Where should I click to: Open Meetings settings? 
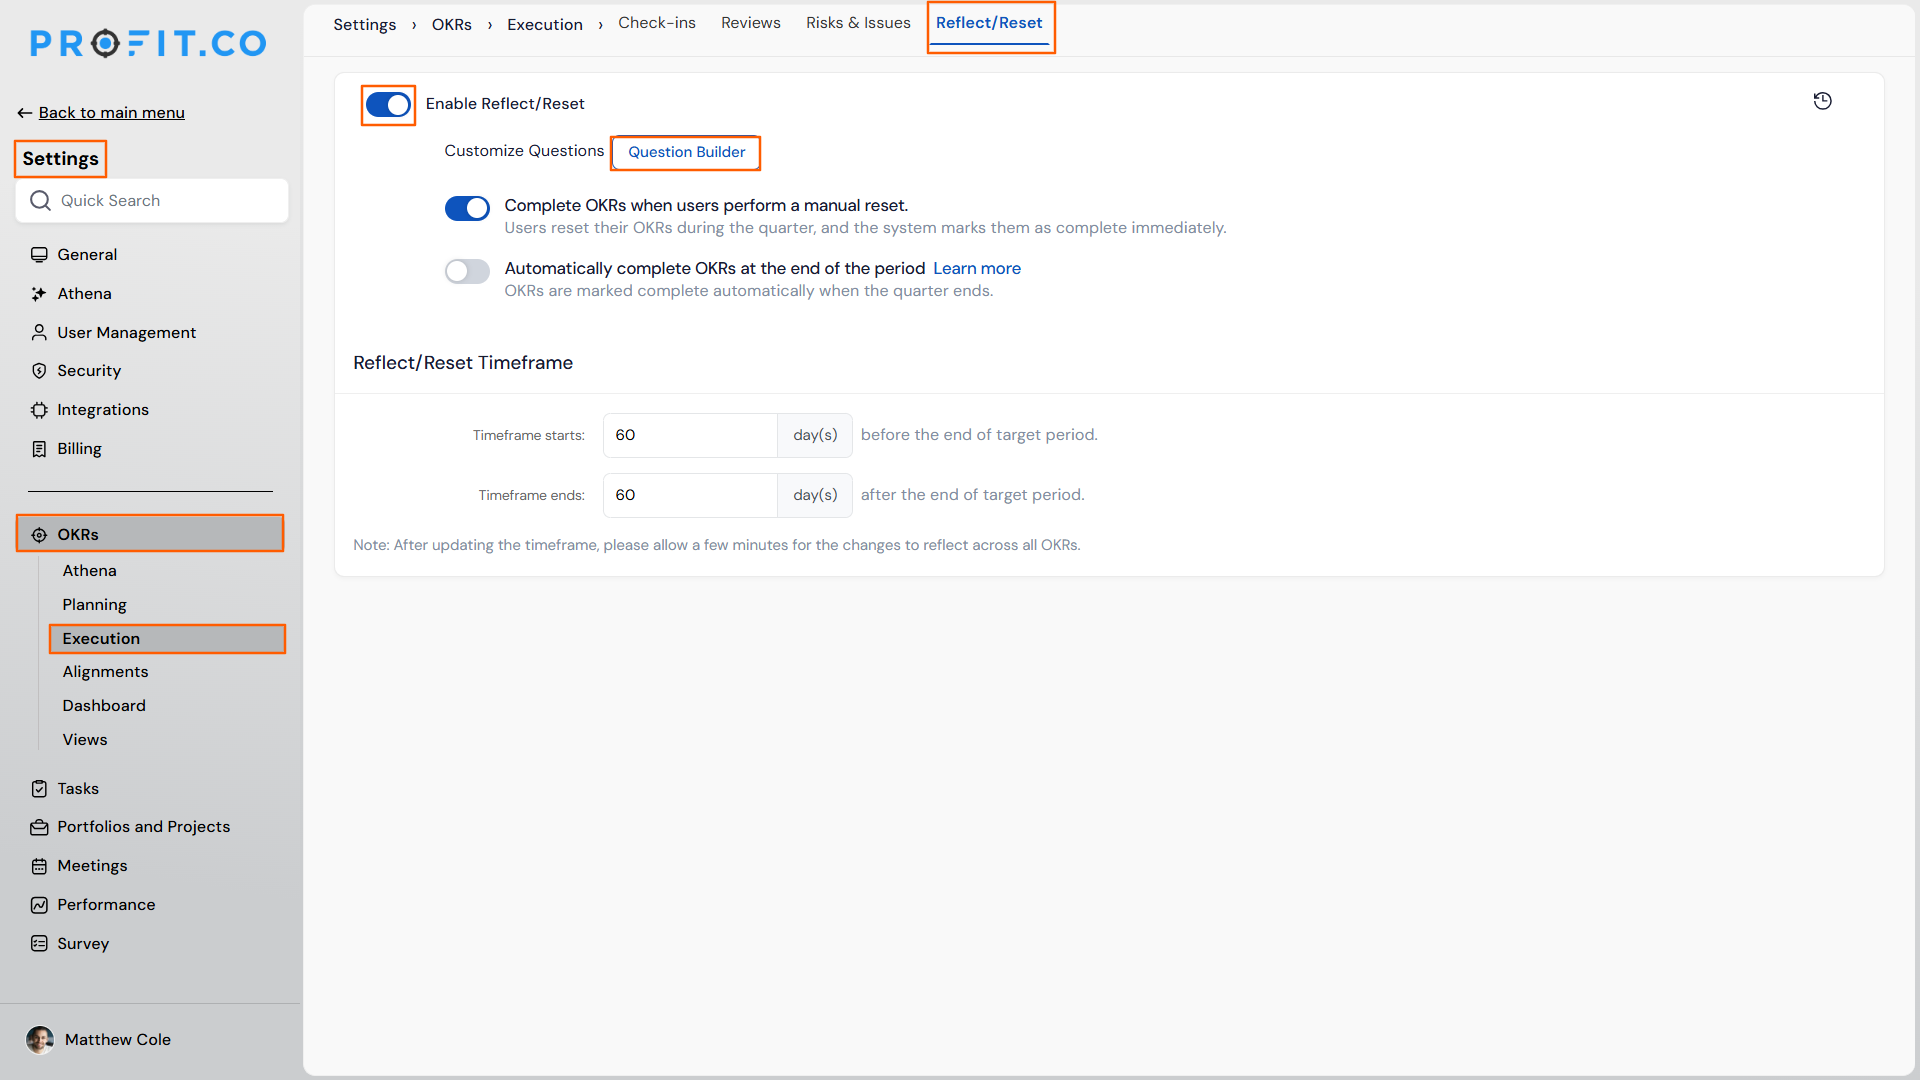point(92,866)
